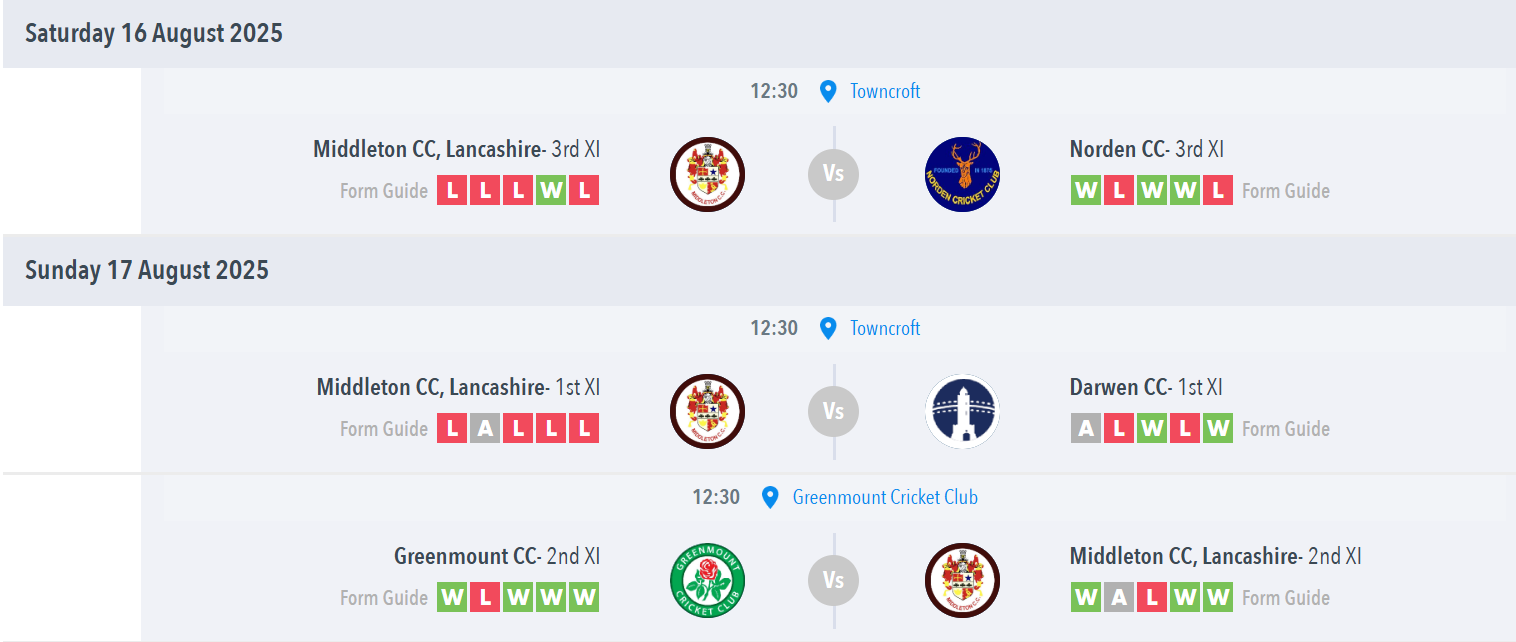Screen dimensions: 1516x642
Task: Click location pin next to Saturday Towncroft
Action: click(x=827, y=91)
